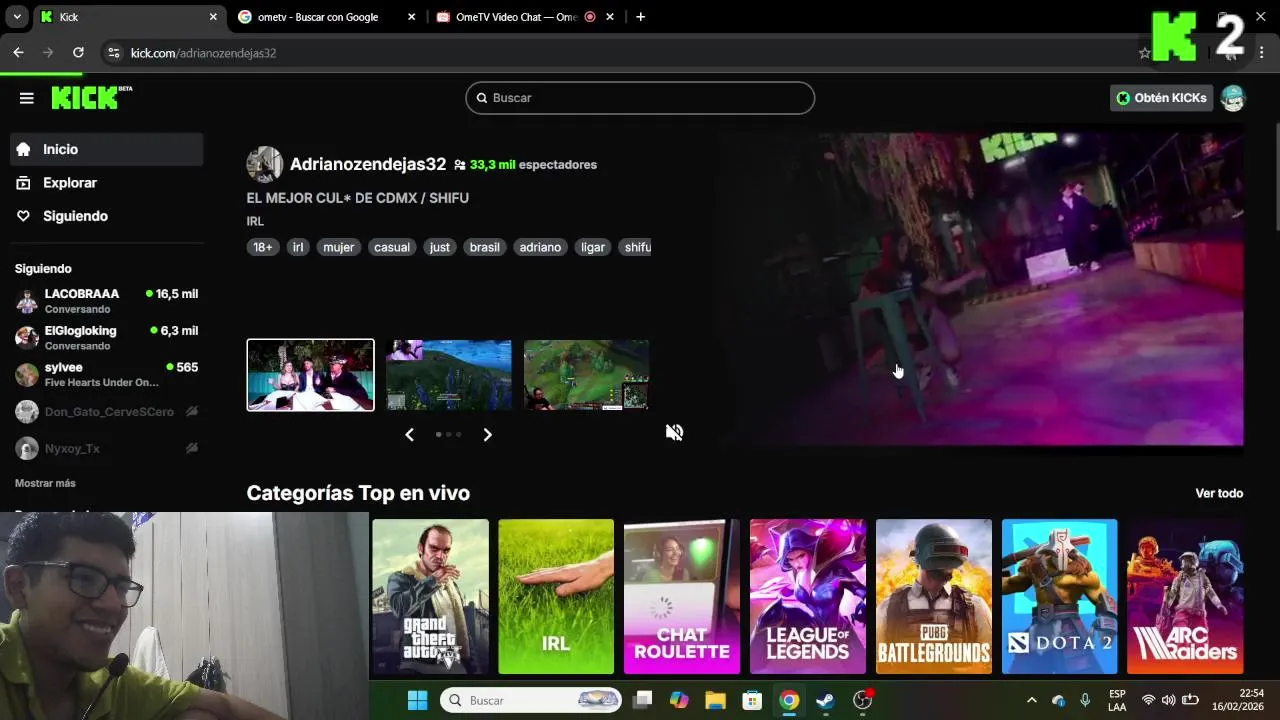Open the user profile avatar menu

[1233, 98]
